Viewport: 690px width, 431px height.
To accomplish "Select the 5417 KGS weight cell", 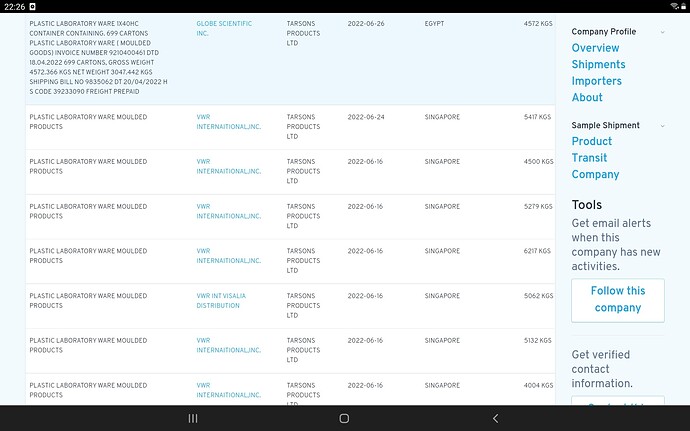I will (537, 117).
